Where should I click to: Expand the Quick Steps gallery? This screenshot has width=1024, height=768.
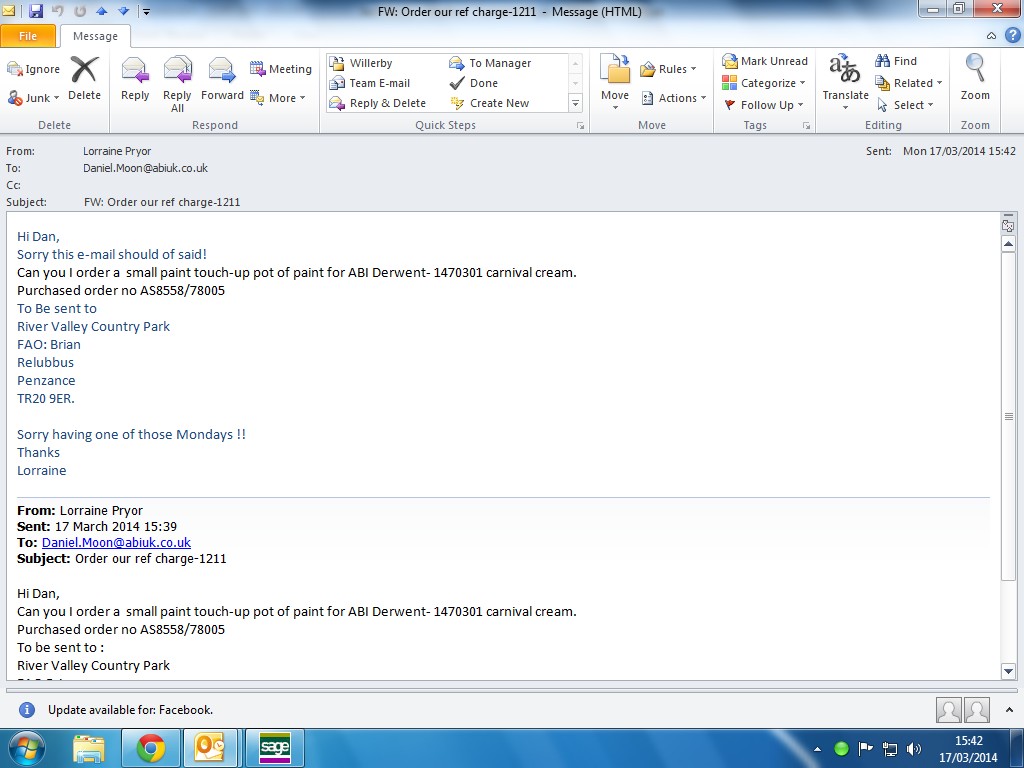(x=575, y=103)
